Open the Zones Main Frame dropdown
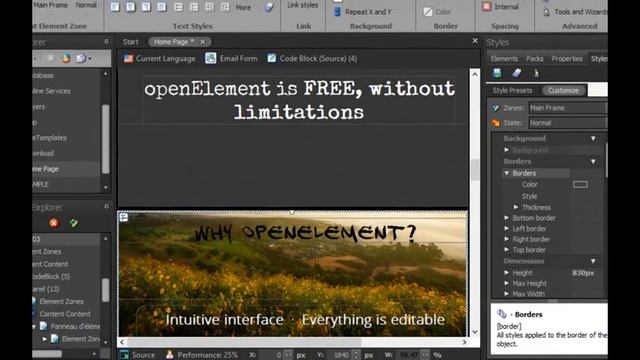Screen dimensions: 640x360 click(567, 108)
